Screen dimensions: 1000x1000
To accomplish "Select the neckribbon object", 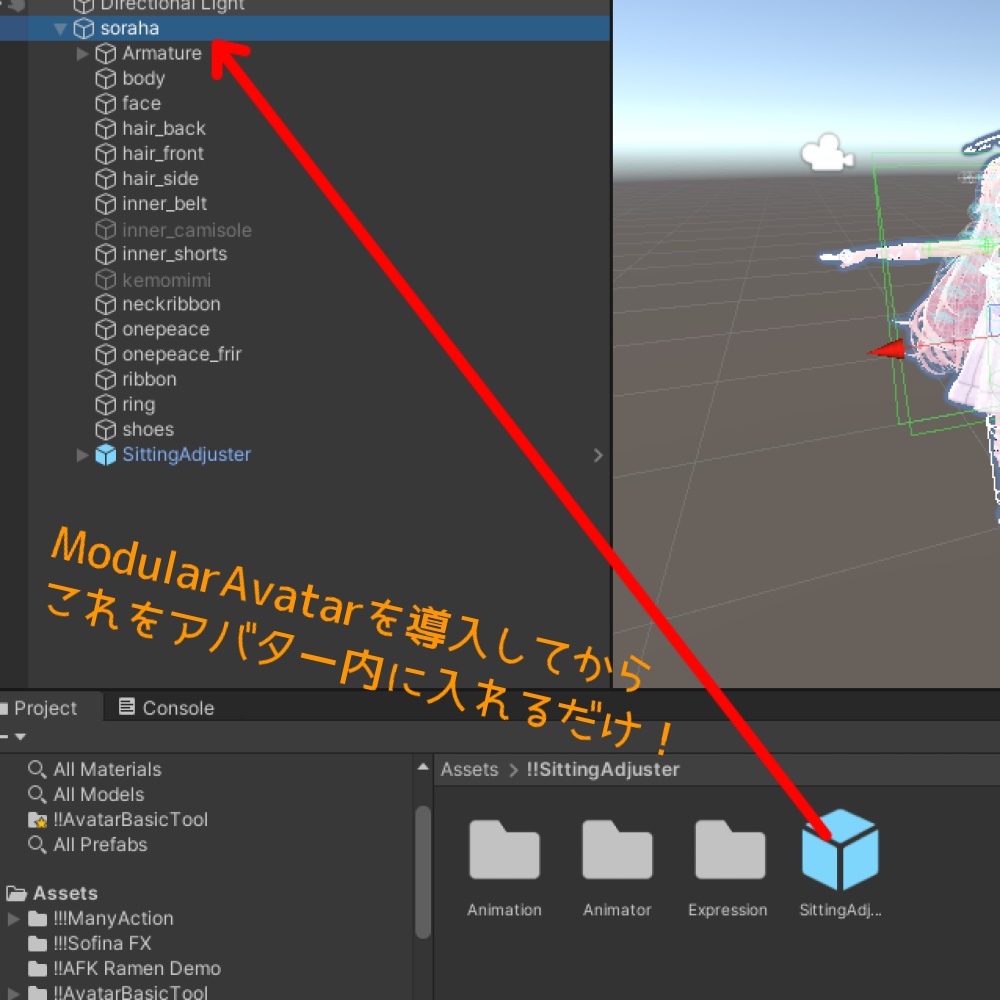I will [172, 304].
